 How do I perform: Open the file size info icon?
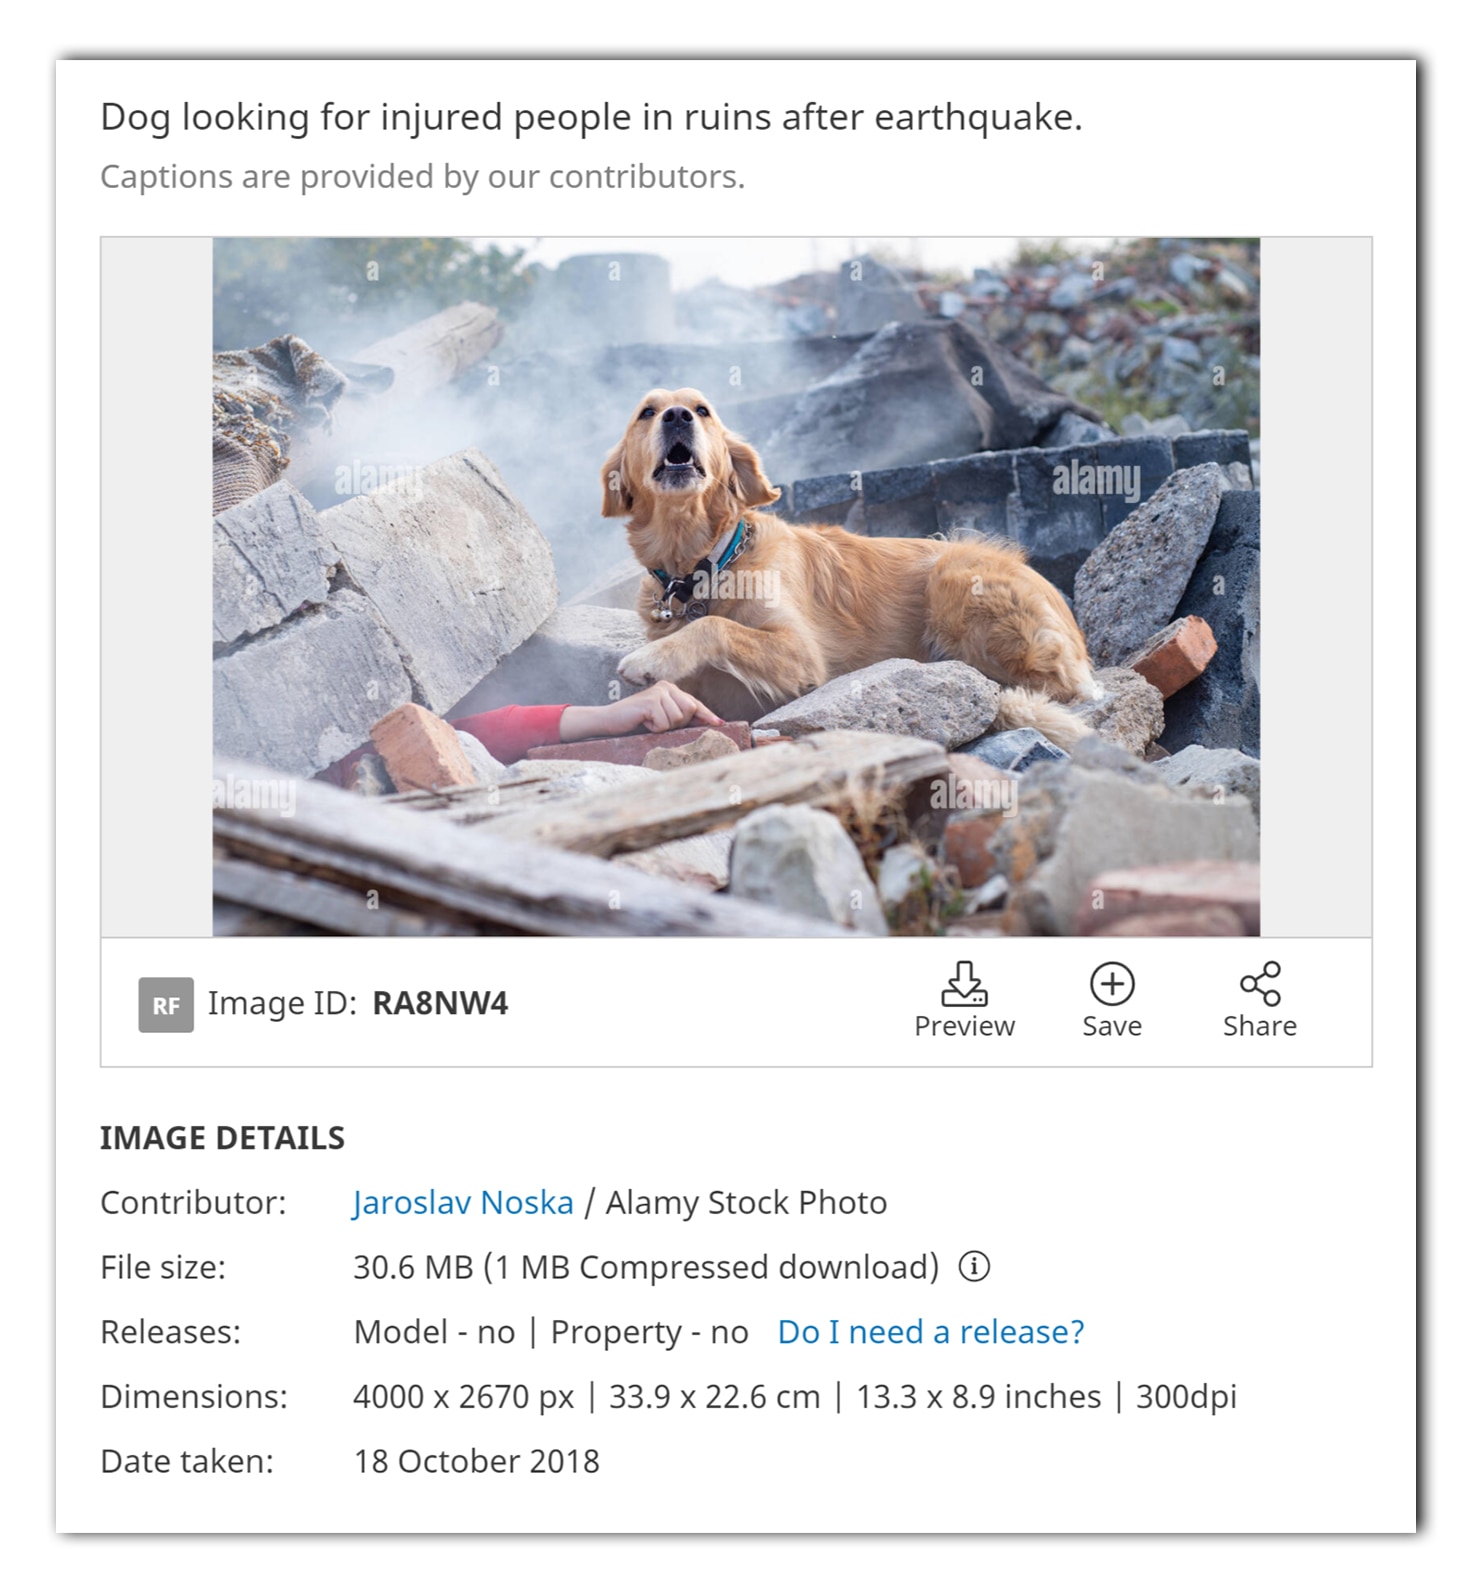[974, 1267]
